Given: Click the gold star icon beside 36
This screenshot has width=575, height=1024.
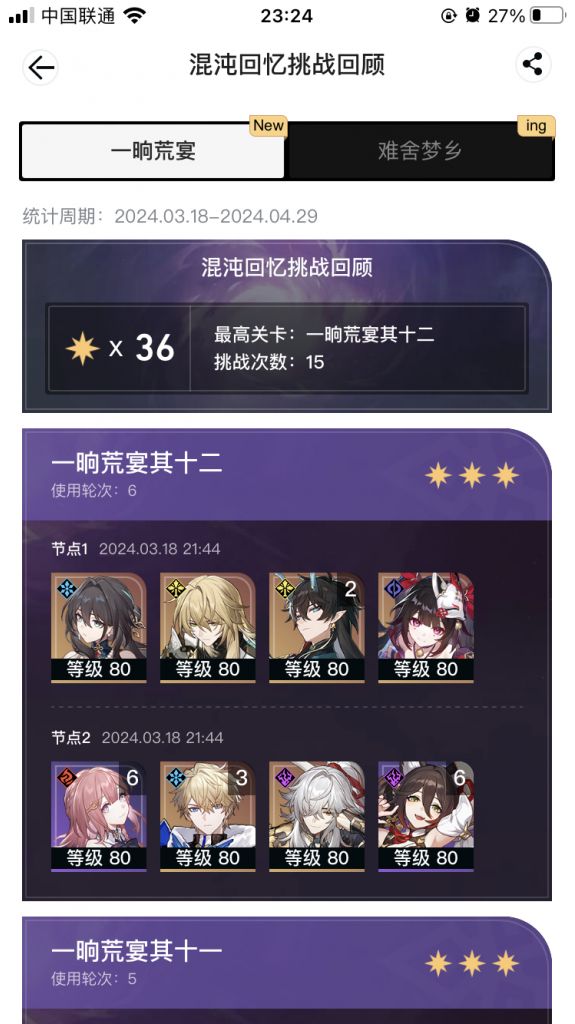Looking at the screenshot, I should pyautogui.click(x=83, y=348).
